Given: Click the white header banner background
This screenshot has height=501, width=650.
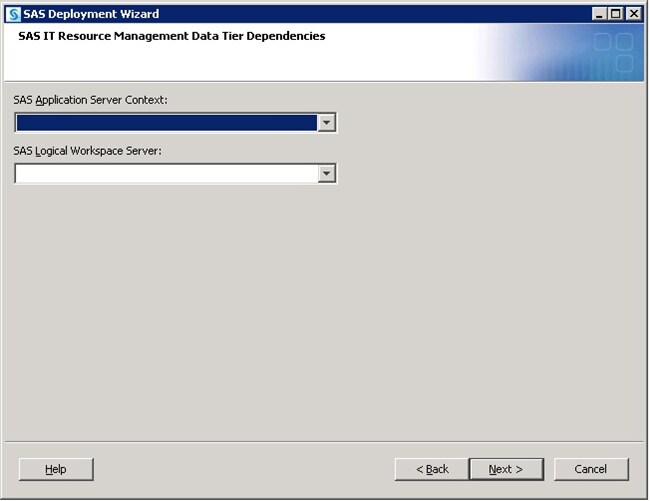Looking at the screenshot, I should coord(300,60).
